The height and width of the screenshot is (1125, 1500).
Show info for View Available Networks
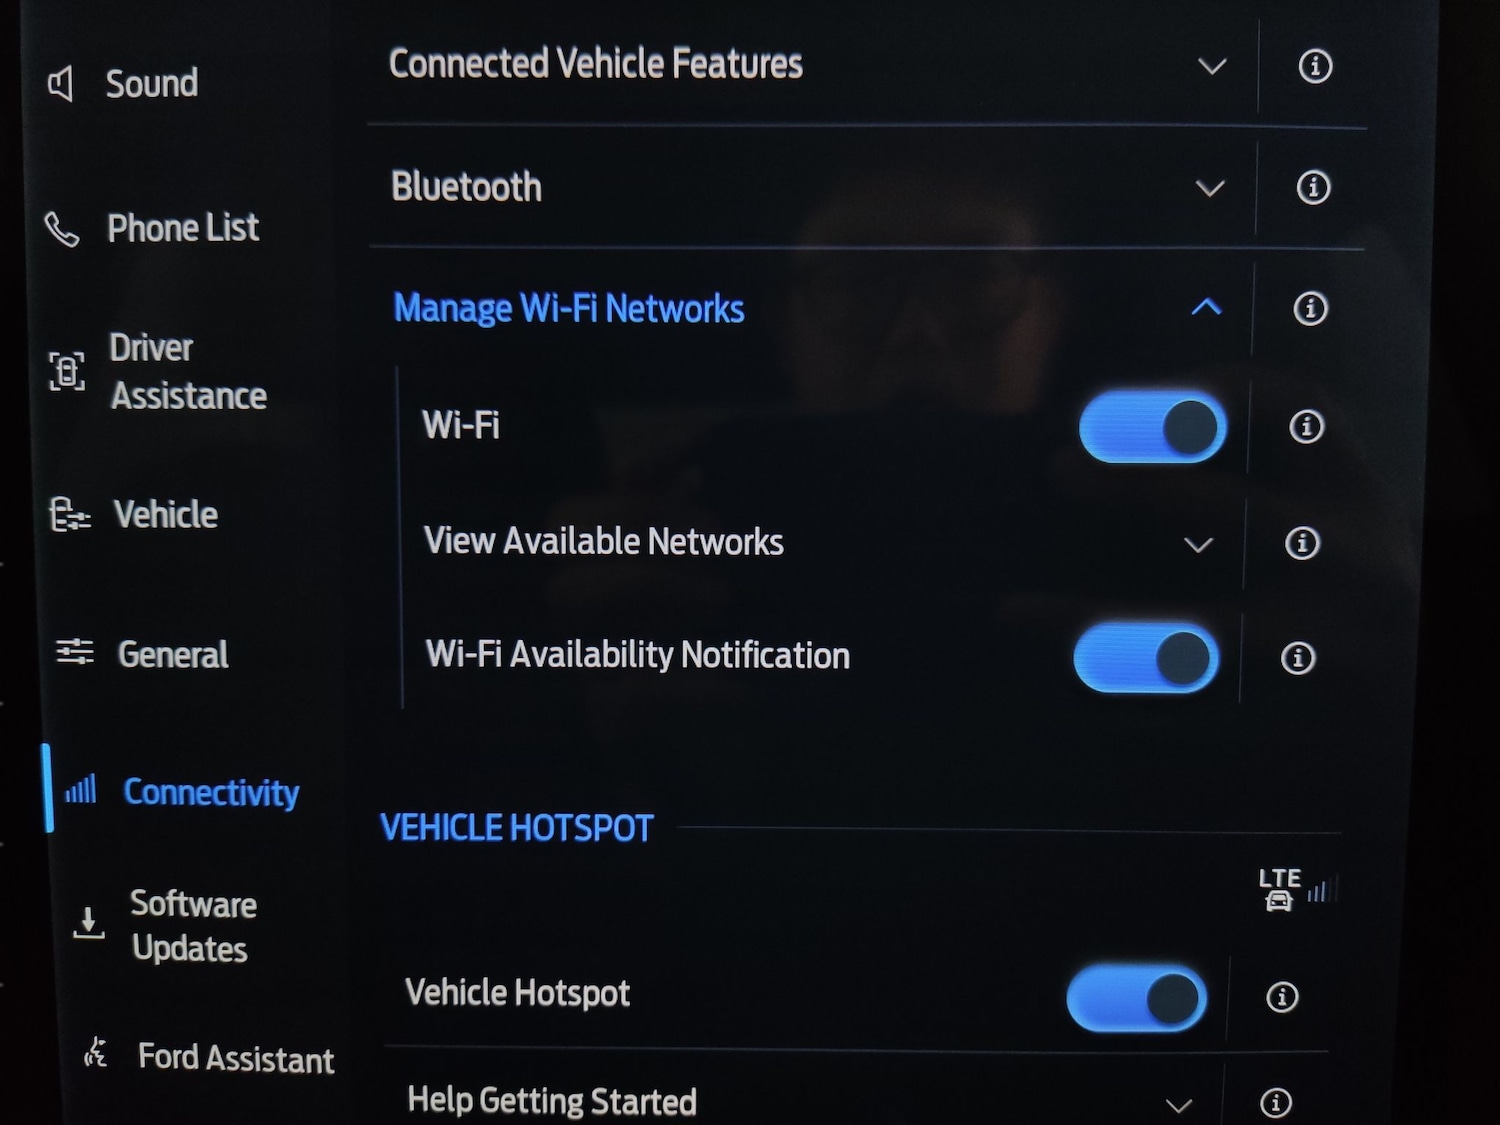(x=1302, y=543)
